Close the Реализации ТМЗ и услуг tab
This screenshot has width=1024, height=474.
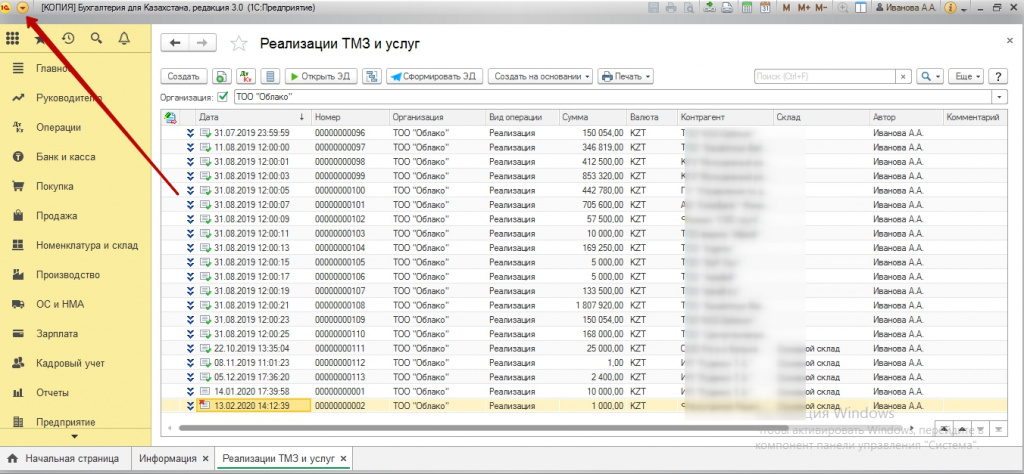344,458
